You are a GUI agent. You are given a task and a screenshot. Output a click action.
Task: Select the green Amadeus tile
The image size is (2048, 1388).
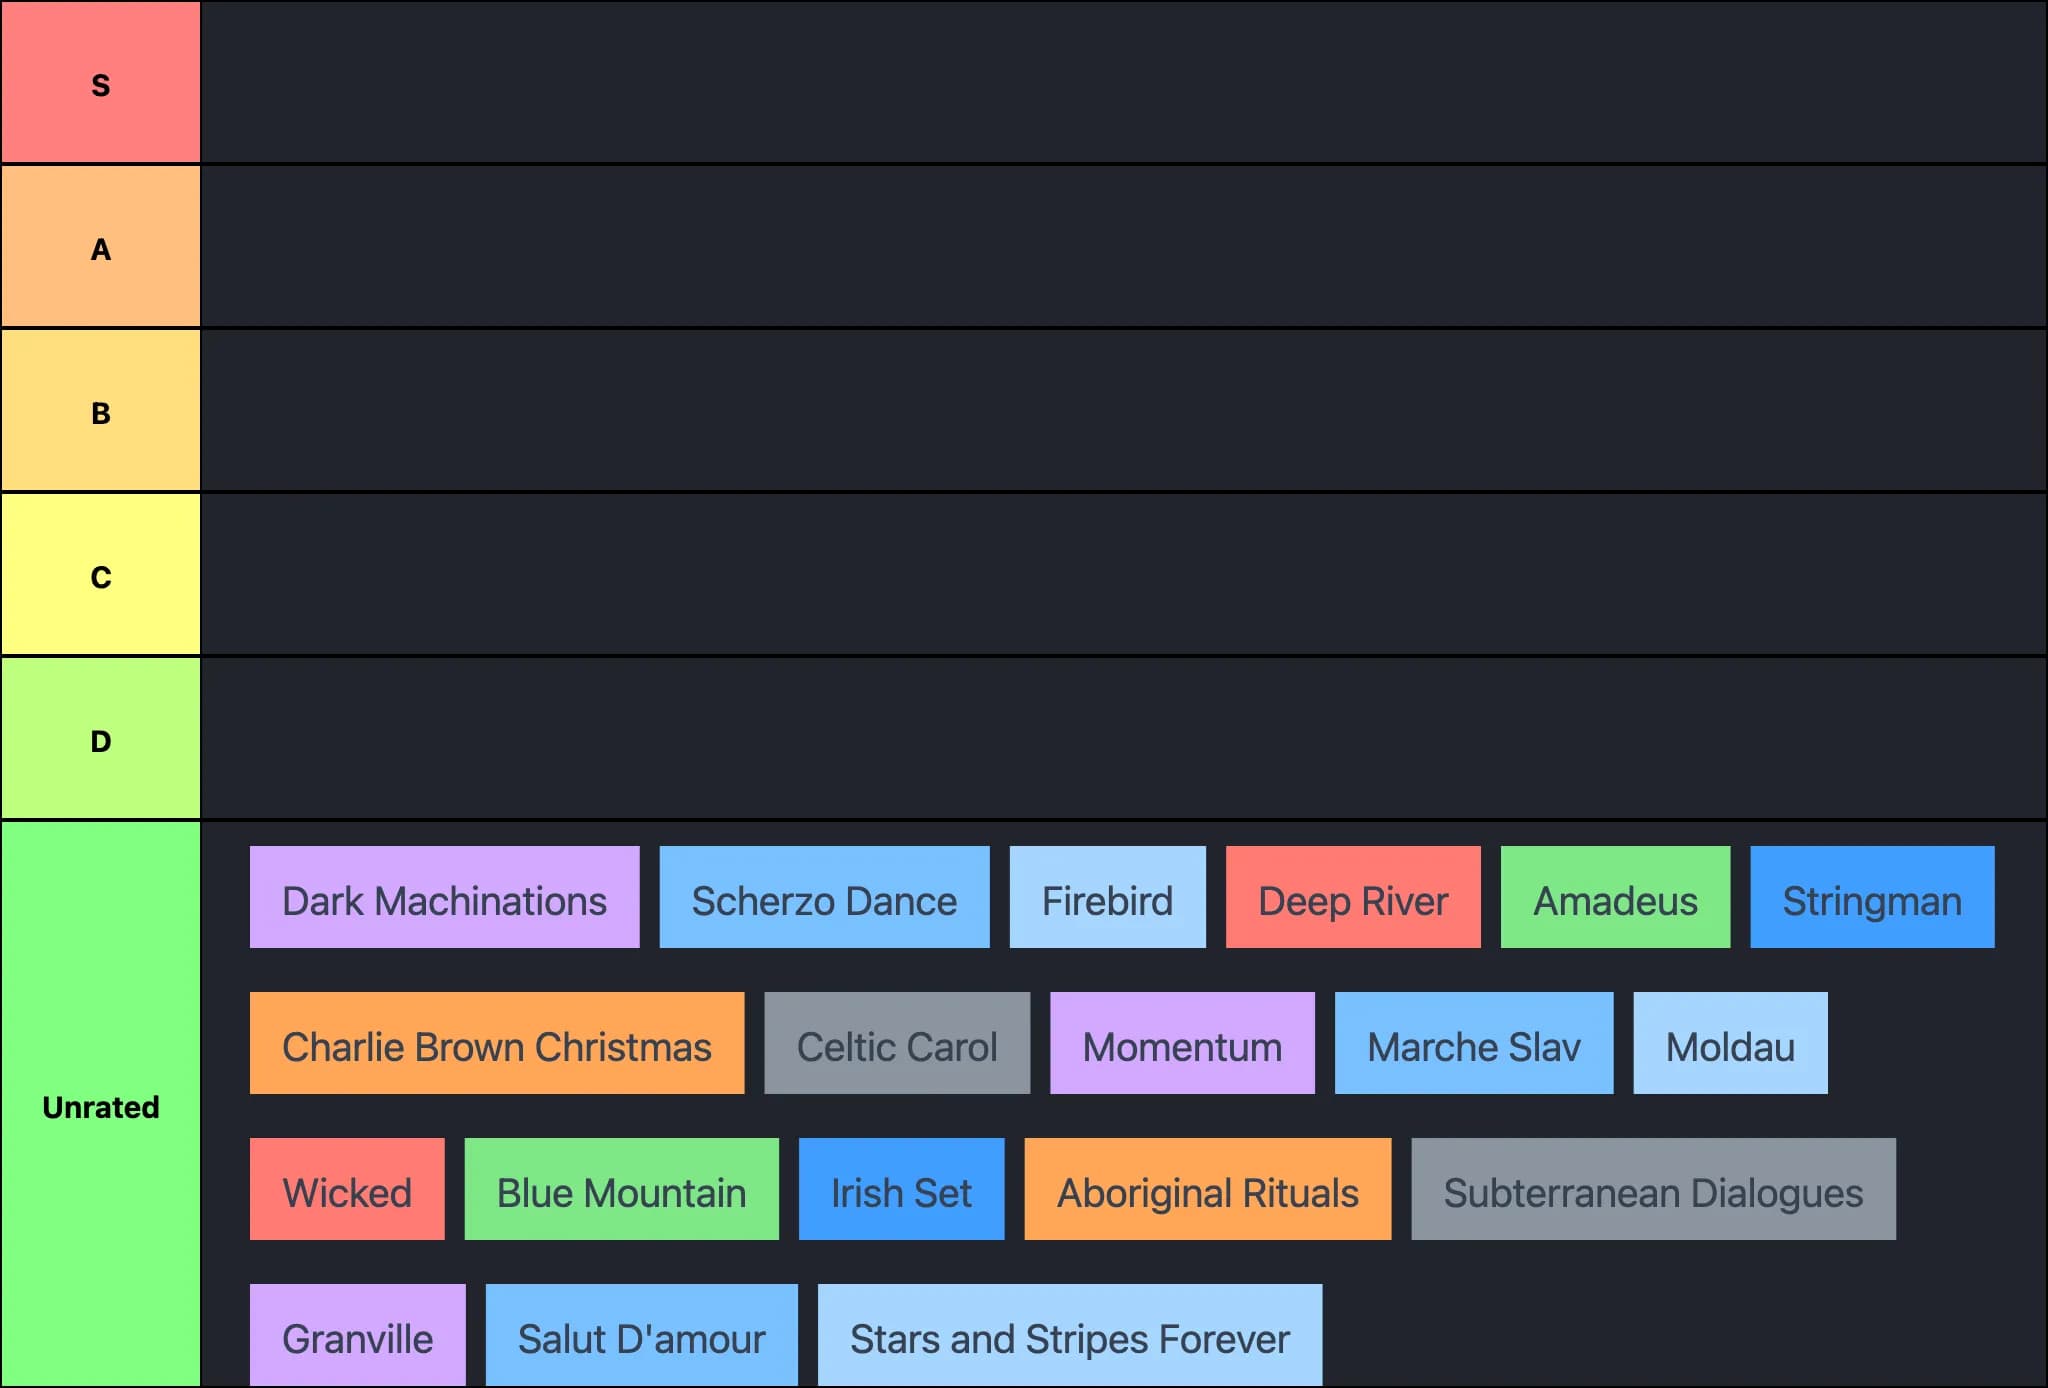(x=1614, y=897)
